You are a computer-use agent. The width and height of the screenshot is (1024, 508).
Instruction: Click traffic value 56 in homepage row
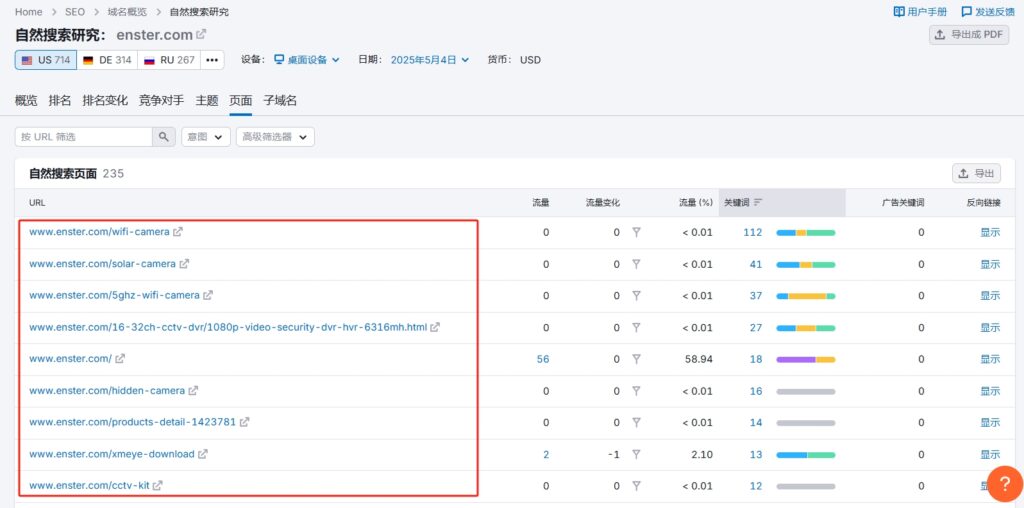tap(543, 358)
